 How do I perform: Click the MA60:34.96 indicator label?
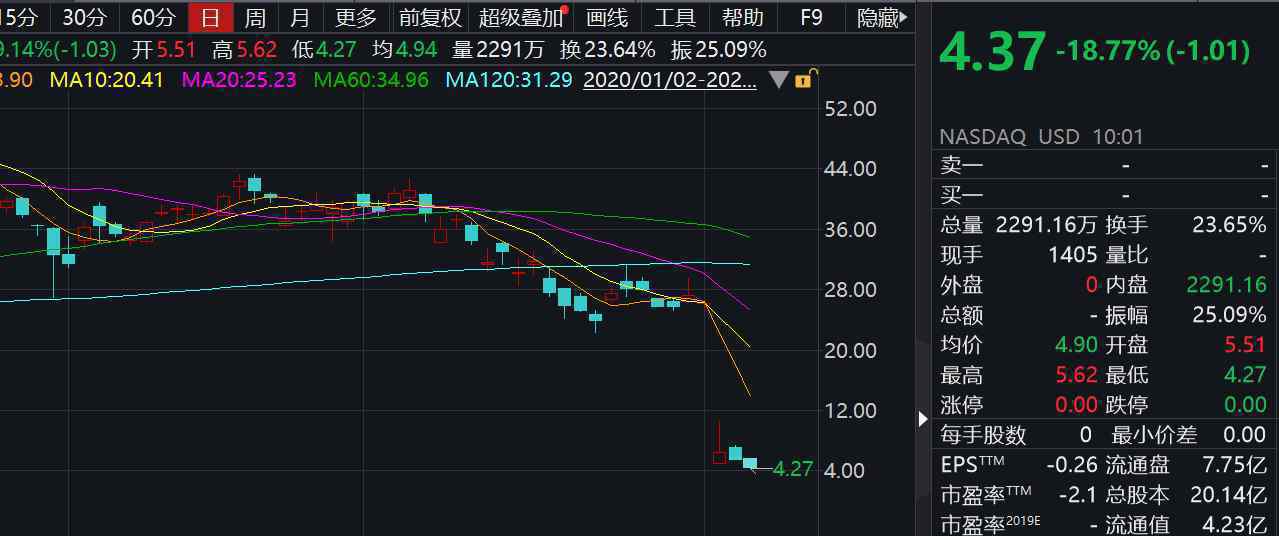(371, 79)
